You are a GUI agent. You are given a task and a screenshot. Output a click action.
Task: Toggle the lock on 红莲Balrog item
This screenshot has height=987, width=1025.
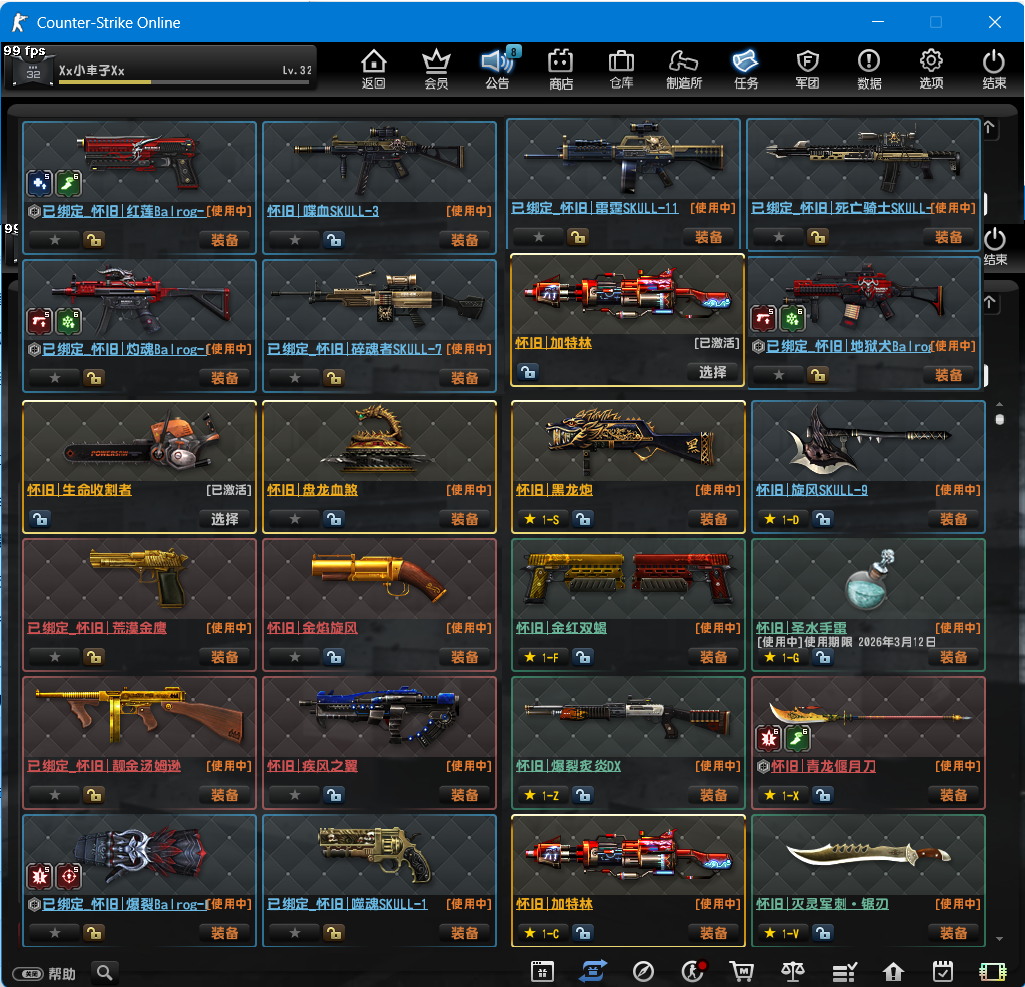pyautogui.click(x=93, y=241)
